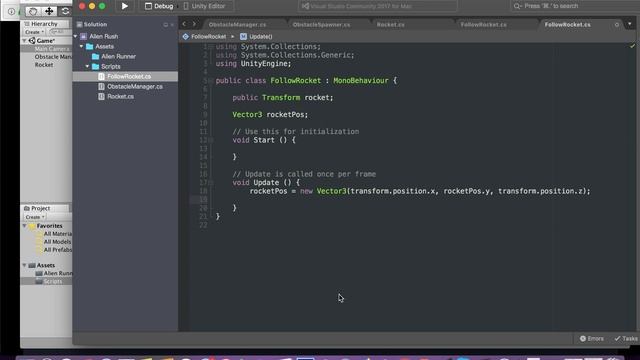
Task: Select Unity Move tool in toolbar
Action: coord(49,11)
